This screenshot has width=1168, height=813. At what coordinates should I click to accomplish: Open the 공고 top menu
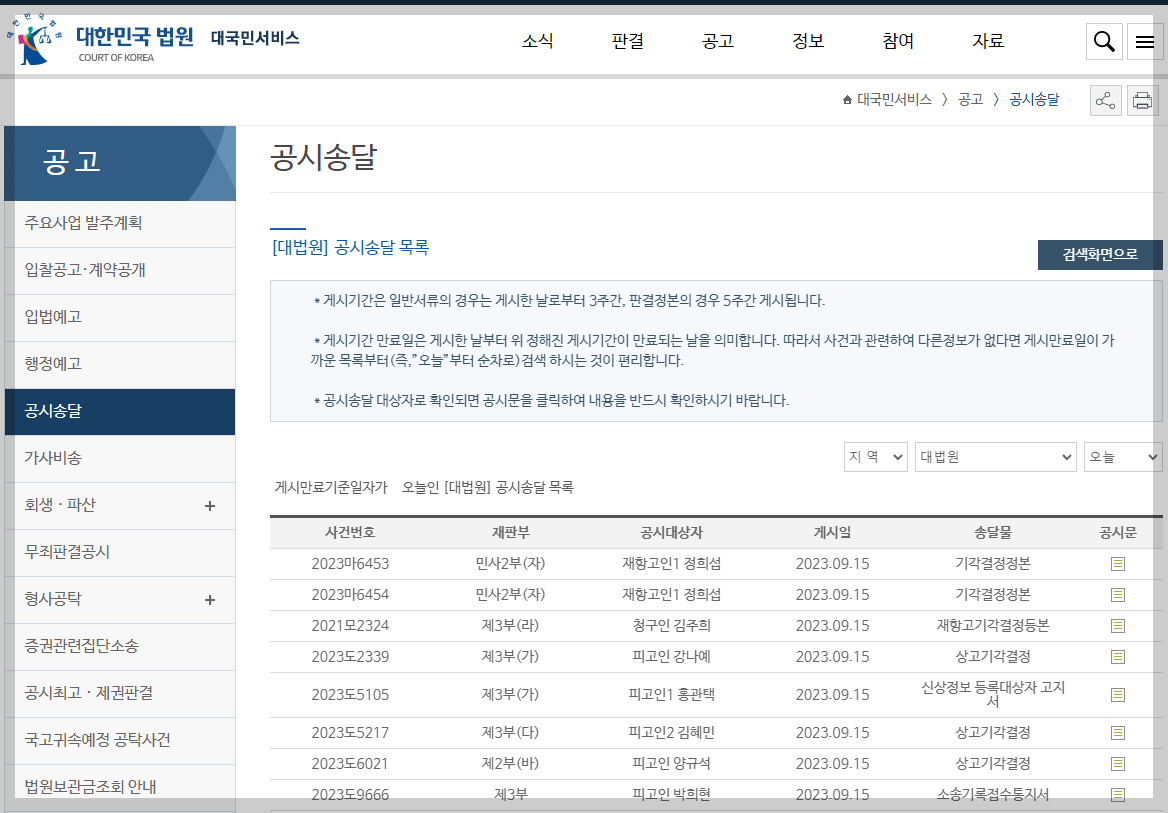pos(717,41)
